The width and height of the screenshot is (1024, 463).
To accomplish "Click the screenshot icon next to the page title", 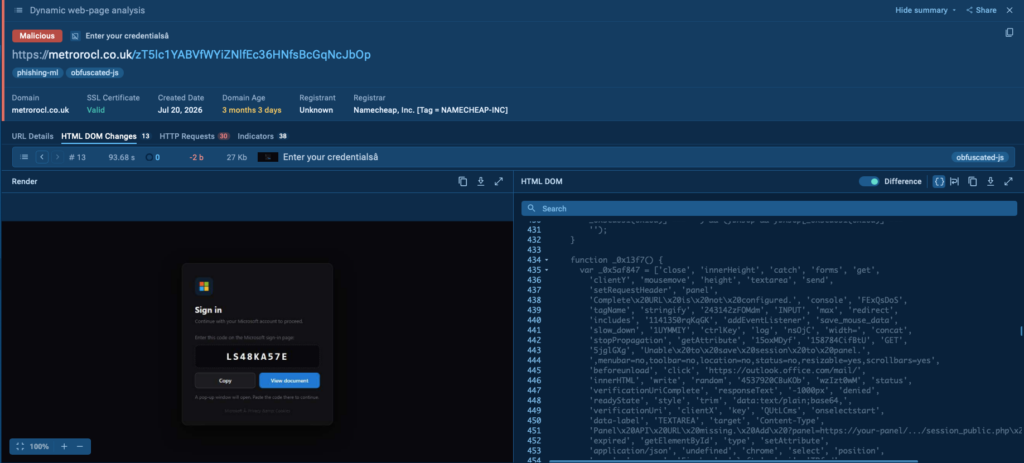I will tap(75, 36).
